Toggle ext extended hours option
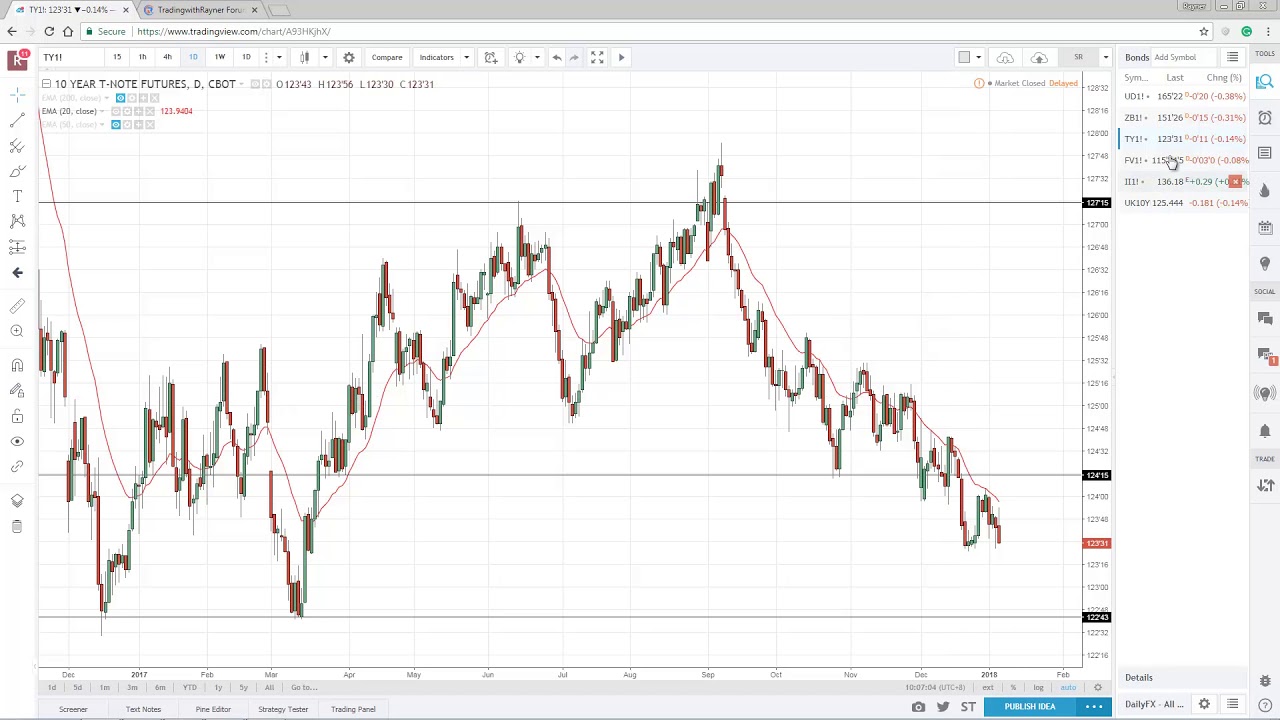The image size is (1280, 720). click(x=988, y=687)
